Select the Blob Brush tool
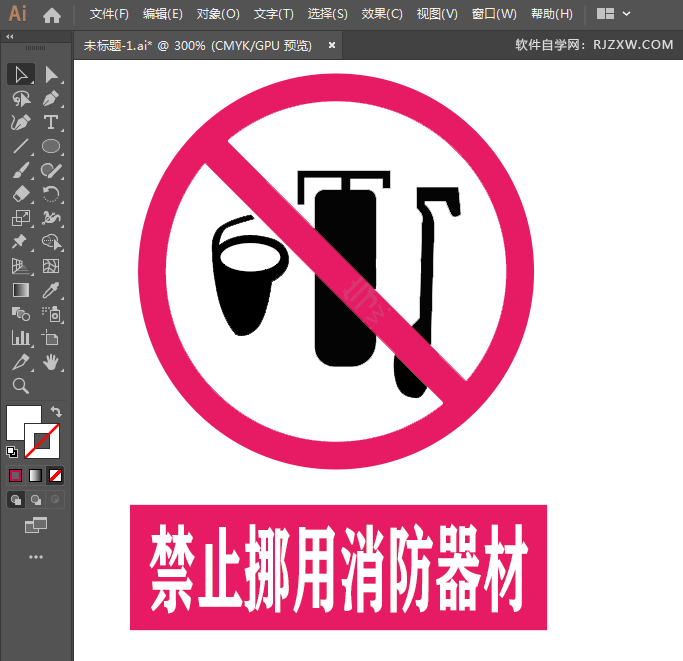The width and height of the screenshot is (683, 661). click(51, 170)
